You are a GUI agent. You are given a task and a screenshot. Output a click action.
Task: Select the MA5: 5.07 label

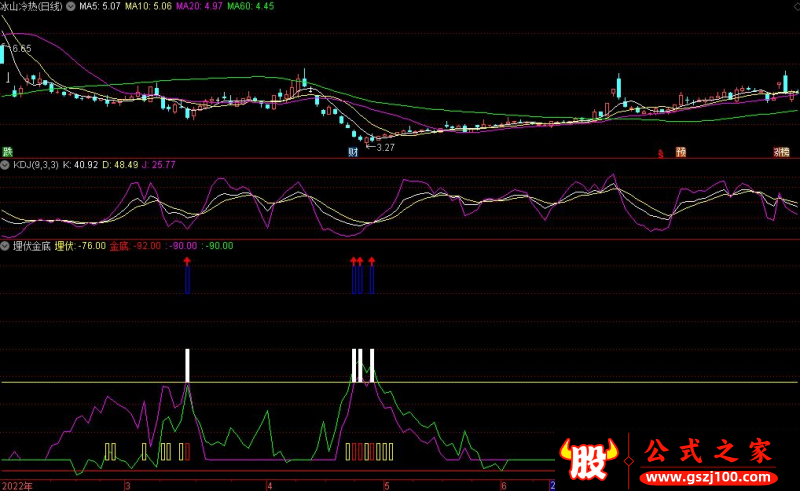tap(99, 7)
